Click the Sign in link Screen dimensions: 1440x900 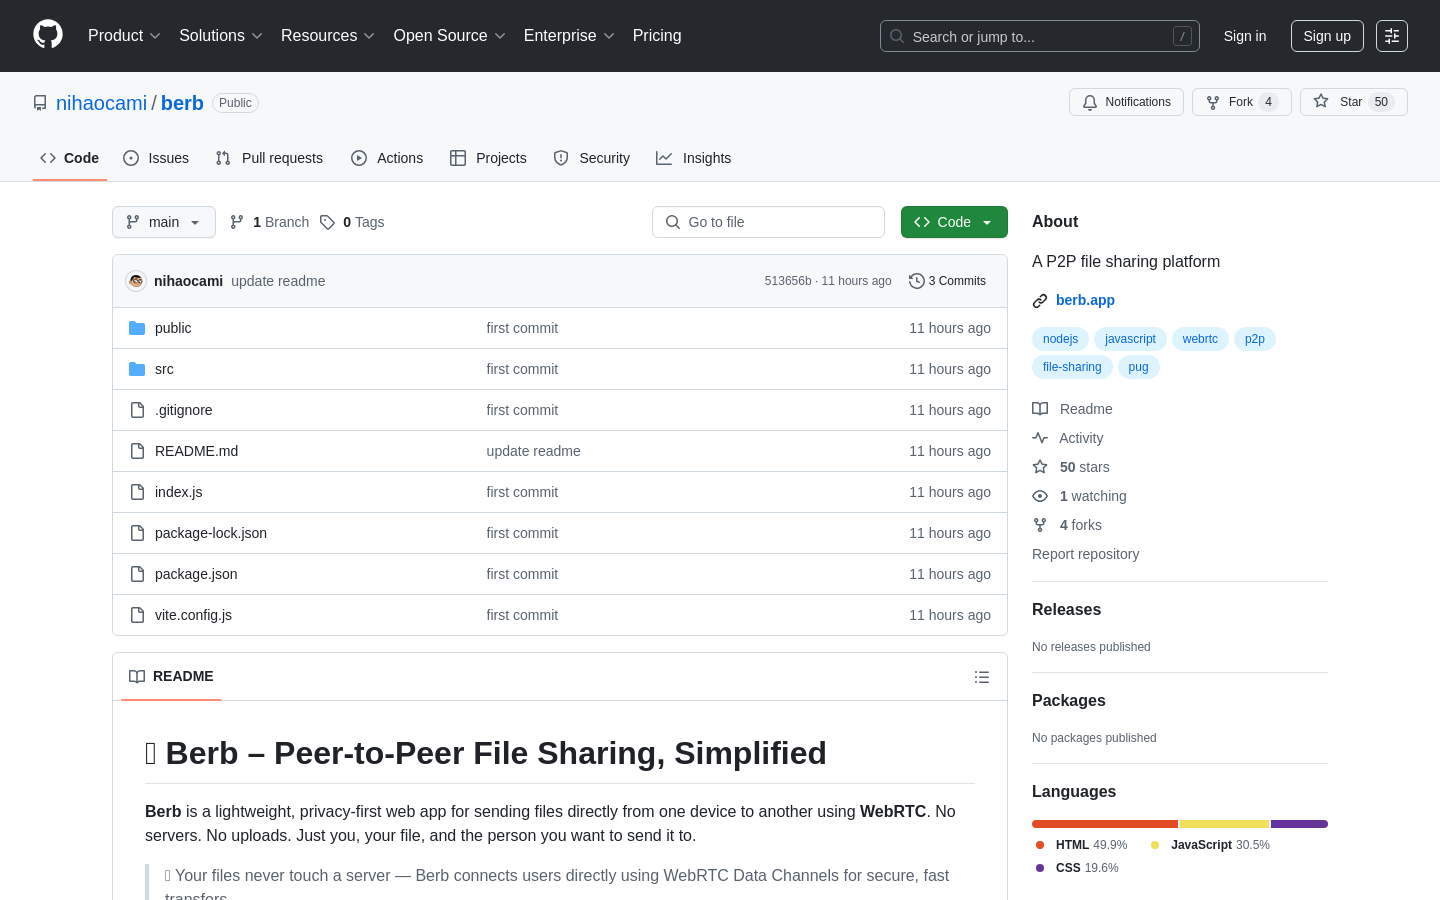[x=1245, y=36]
